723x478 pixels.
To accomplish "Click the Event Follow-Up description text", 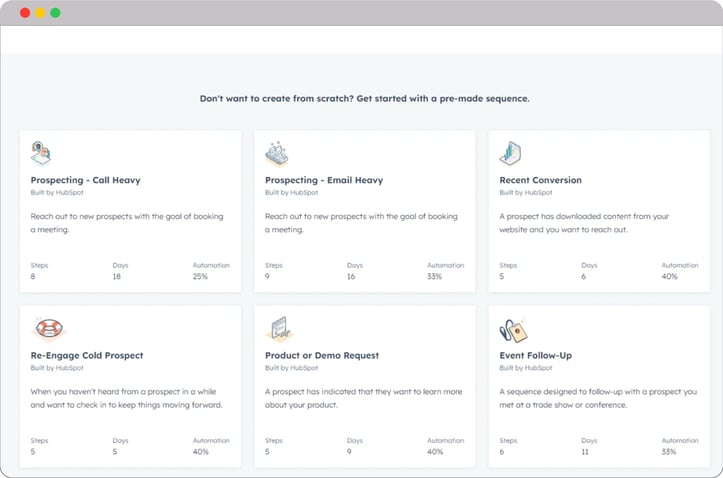I will pyautogui.click(x=598, y=398).
